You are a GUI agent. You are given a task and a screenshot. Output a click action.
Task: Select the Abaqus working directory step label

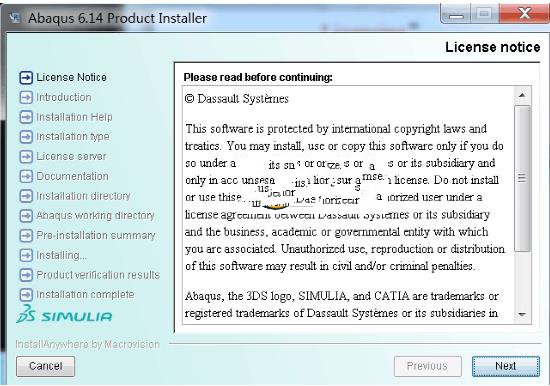[95, 215]
